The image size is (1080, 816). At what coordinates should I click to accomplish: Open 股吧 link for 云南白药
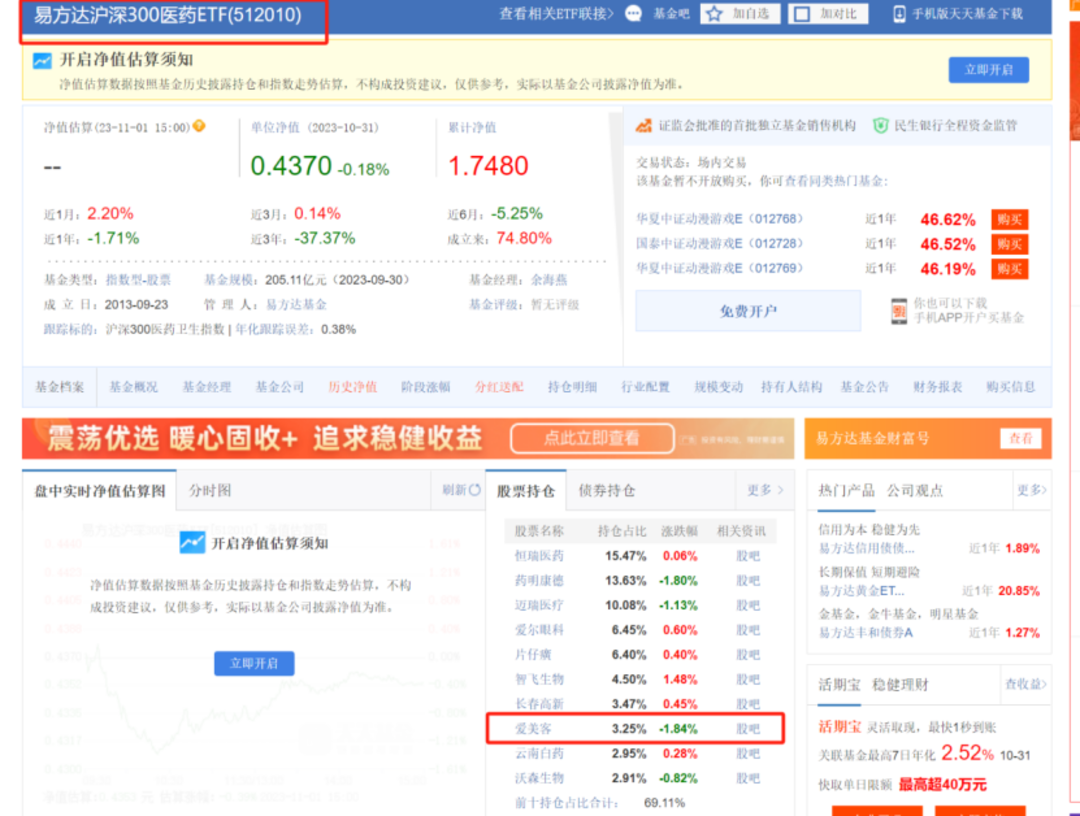(748, 753)
